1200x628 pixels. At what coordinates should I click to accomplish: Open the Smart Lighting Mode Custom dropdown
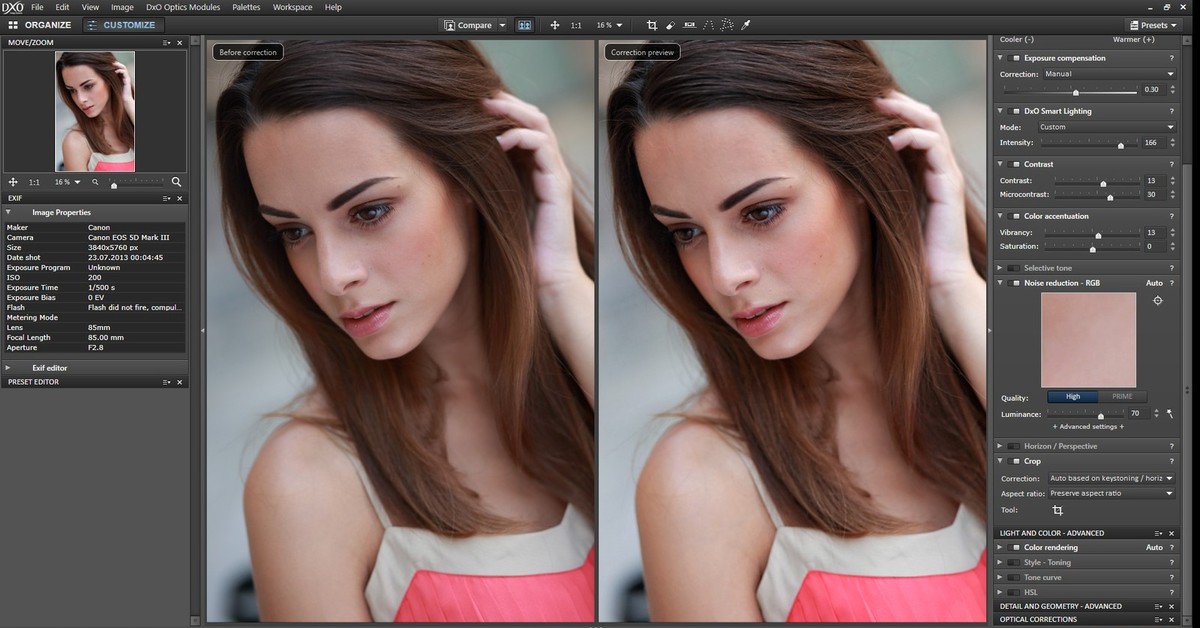[1106, 127]
